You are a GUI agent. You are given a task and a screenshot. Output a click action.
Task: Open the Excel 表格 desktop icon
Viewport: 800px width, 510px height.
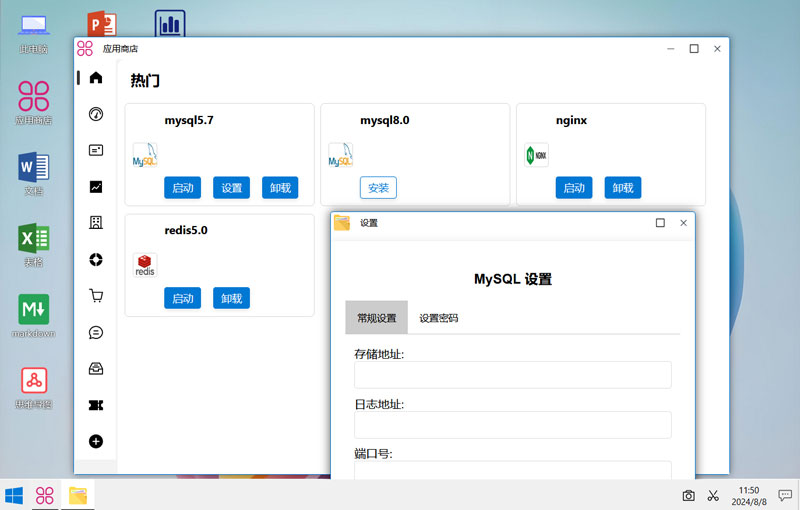click(34, 245)
